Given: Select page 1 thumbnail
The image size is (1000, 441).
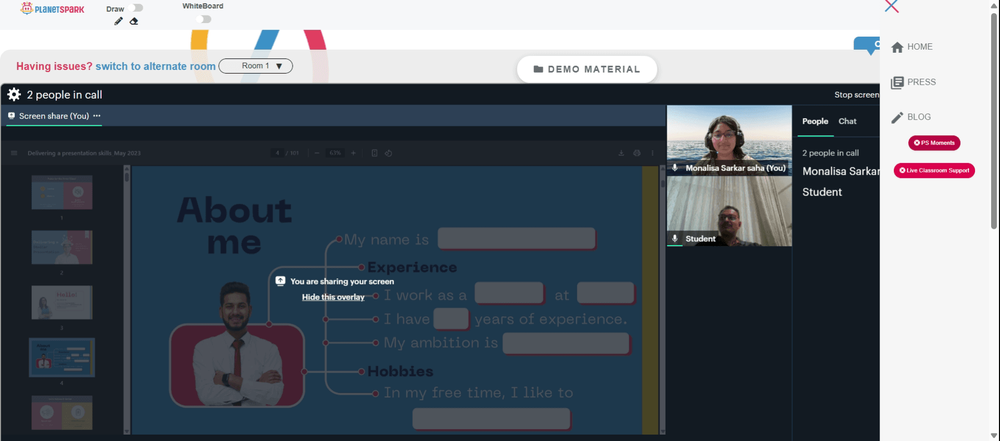Looking at the screenshot, I should point(62,192).
